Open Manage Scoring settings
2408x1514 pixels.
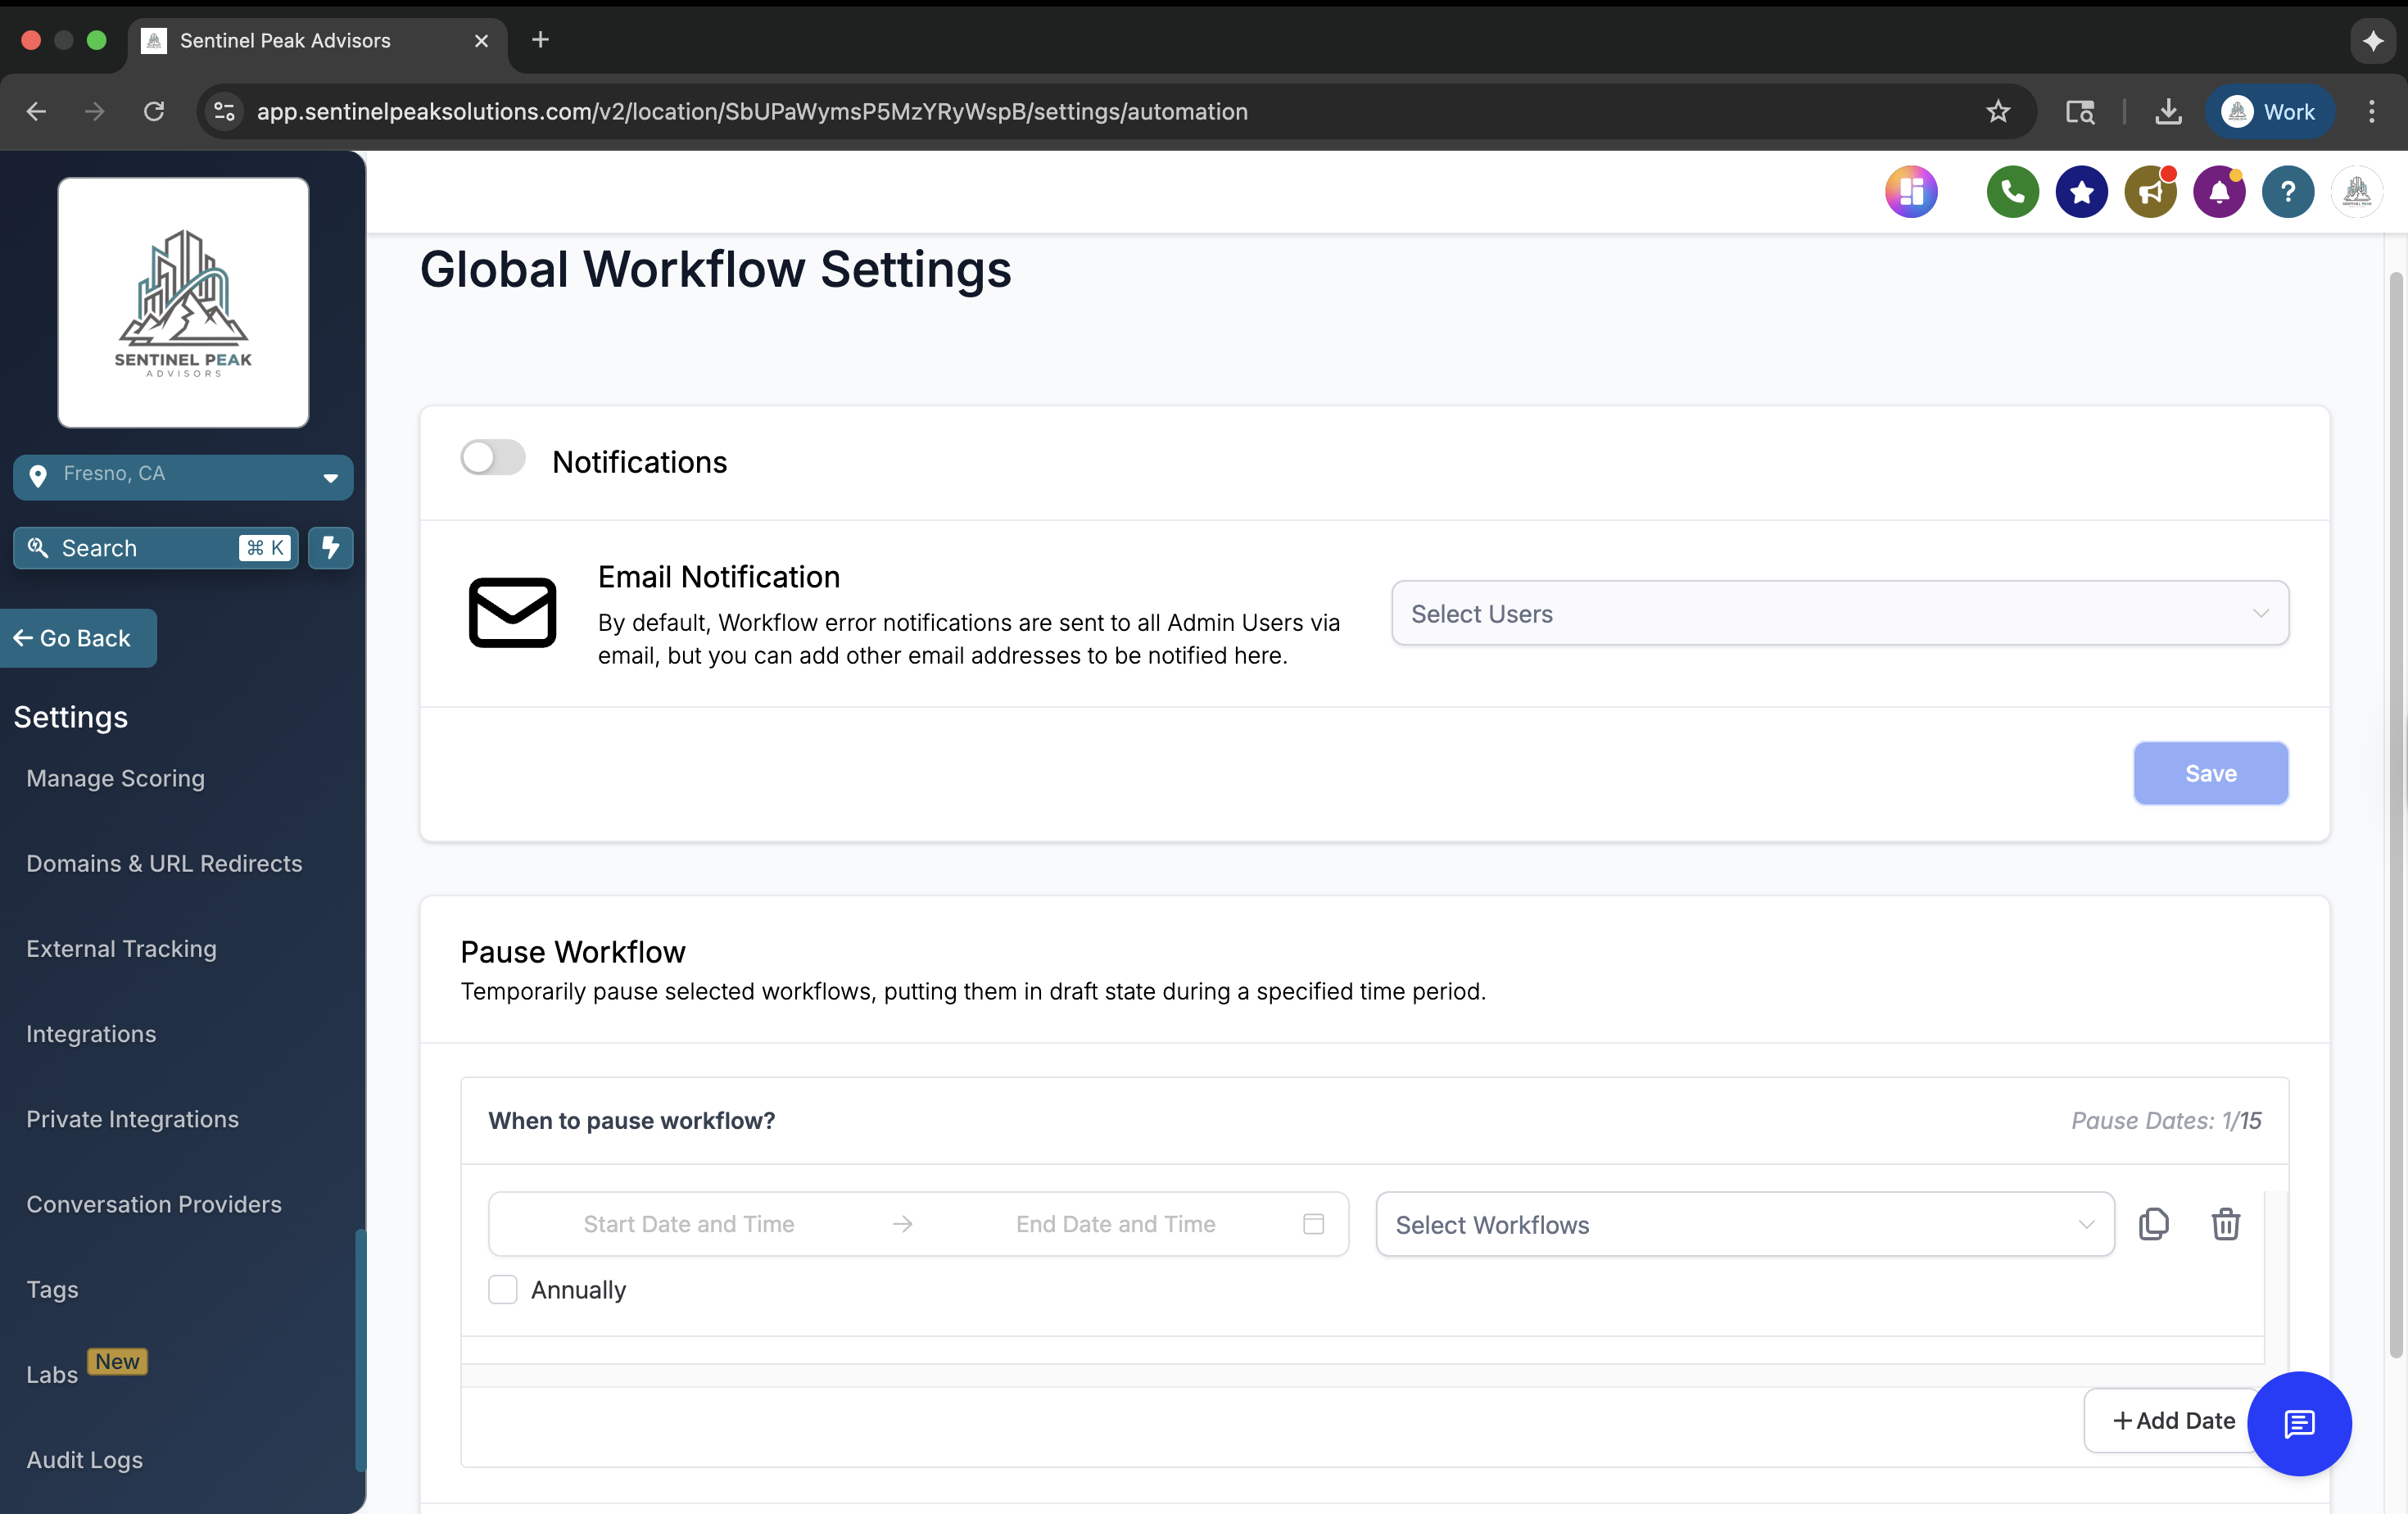point(115,778)
